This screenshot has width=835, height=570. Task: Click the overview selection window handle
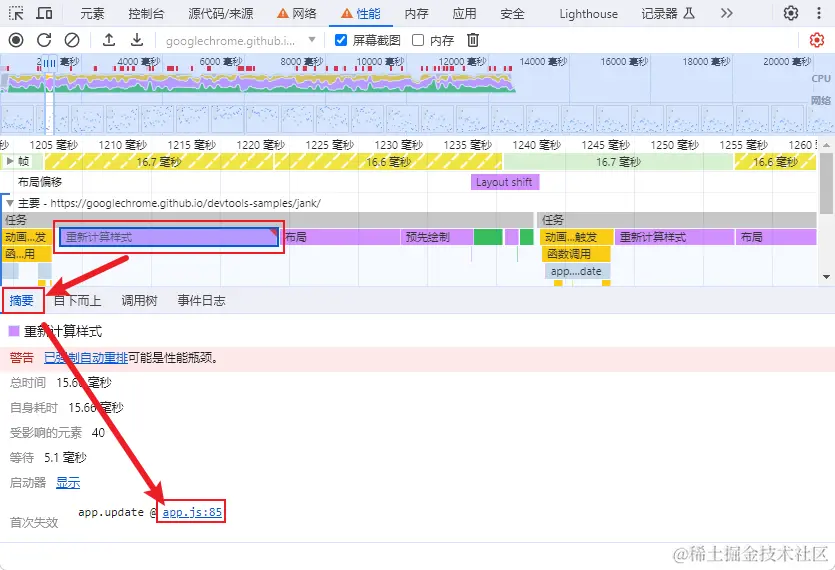[49, 63]
